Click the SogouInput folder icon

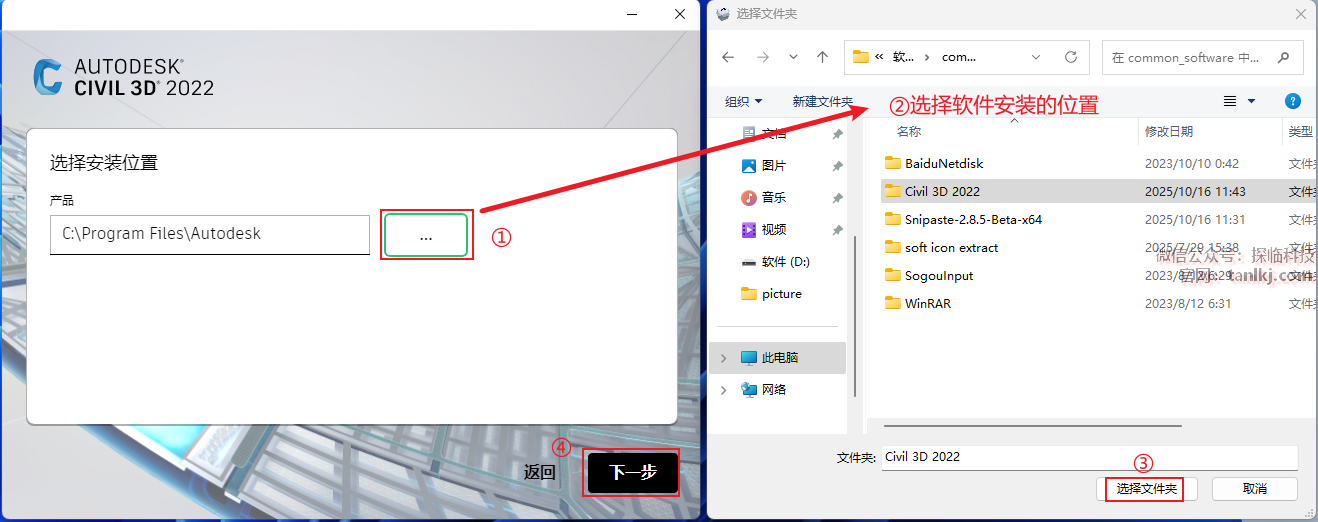893,275
